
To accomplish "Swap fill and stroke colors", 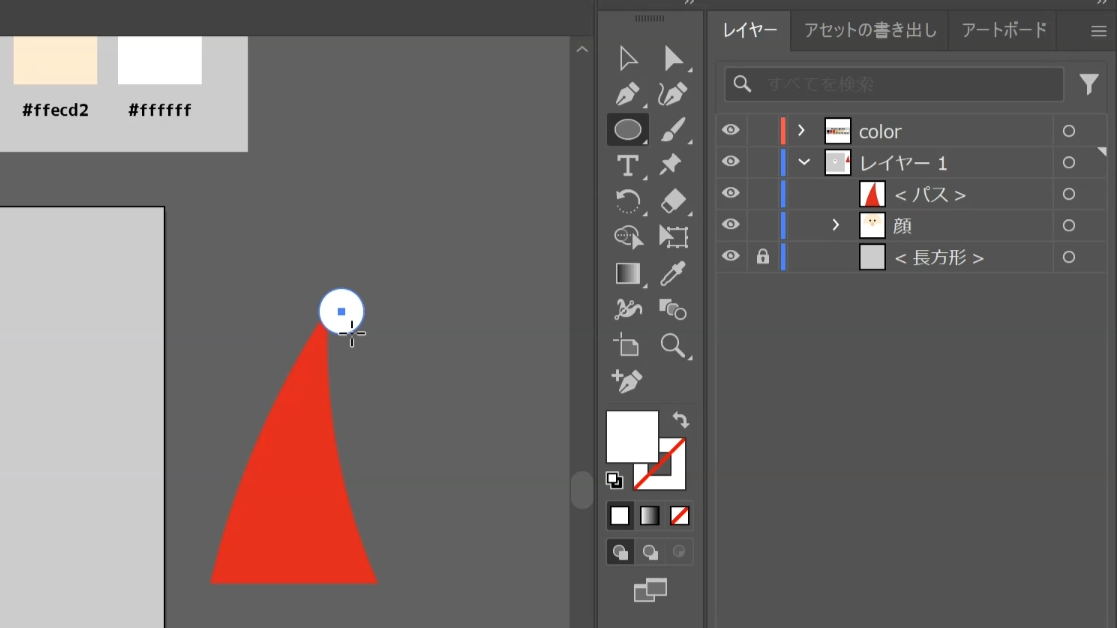I will pos(681,420).
